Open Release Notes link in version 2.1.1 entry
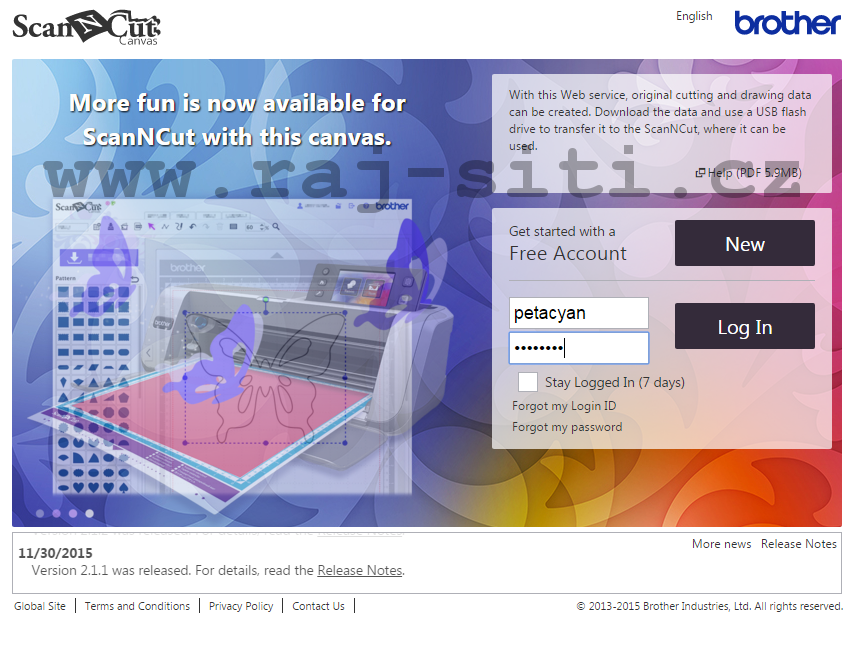The image size is (858, 660). click(x=359, y=570)
